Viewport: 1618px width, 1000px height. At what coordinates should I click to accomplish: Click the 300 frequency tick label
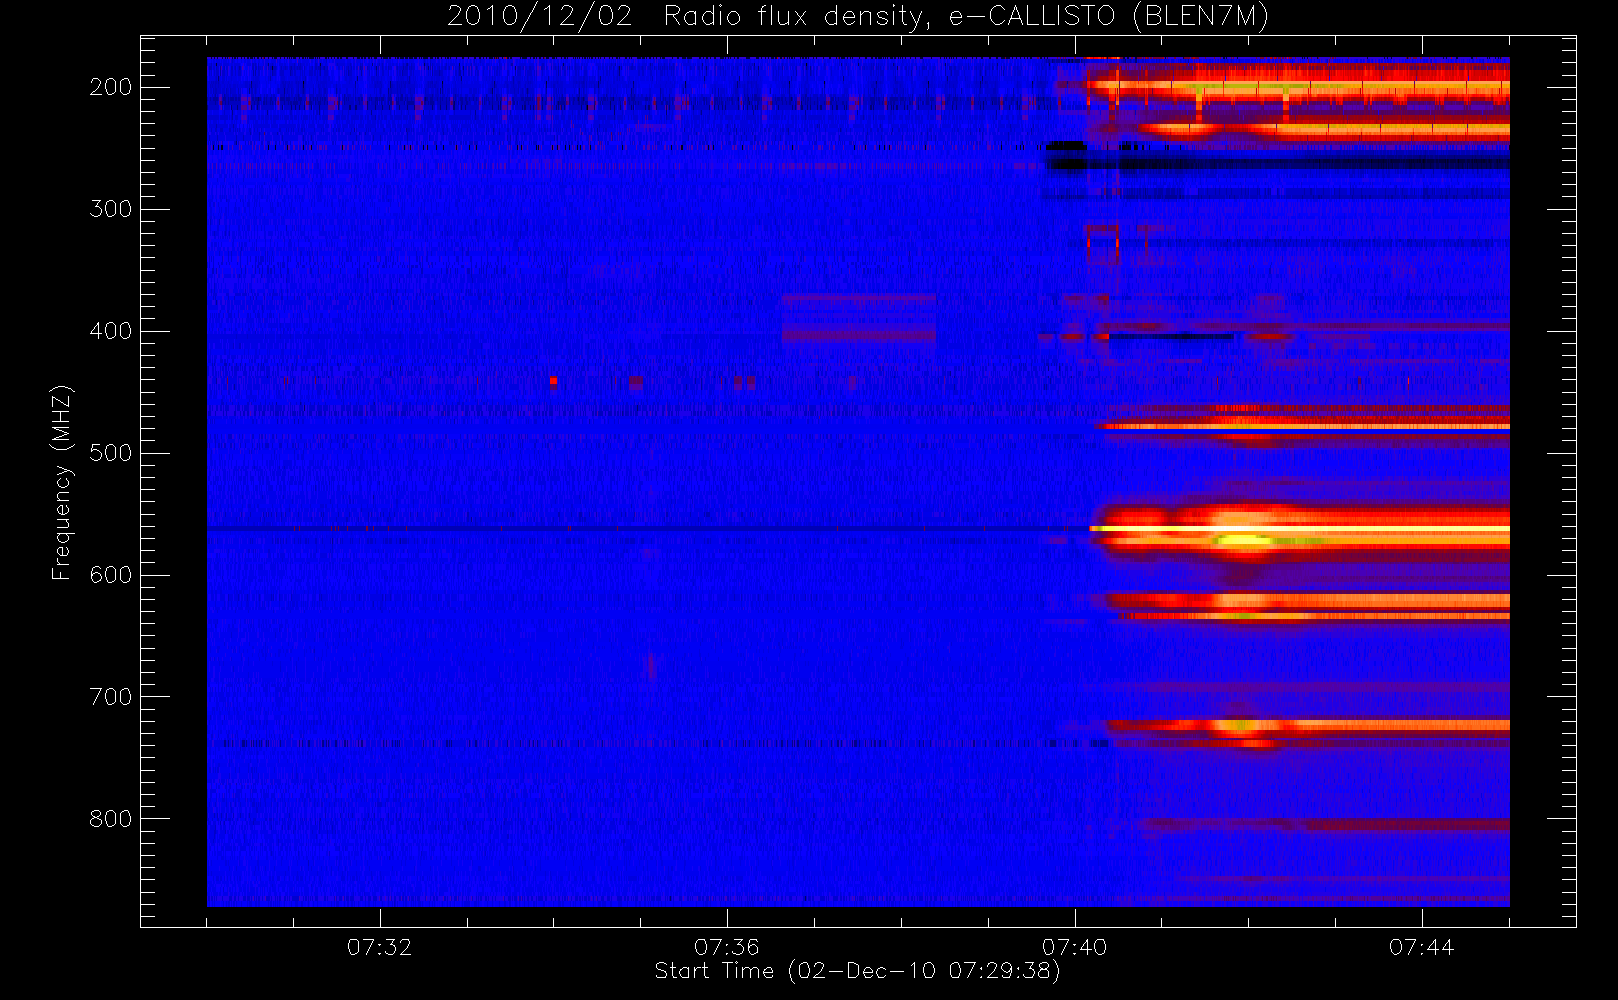tap(111, 209)
